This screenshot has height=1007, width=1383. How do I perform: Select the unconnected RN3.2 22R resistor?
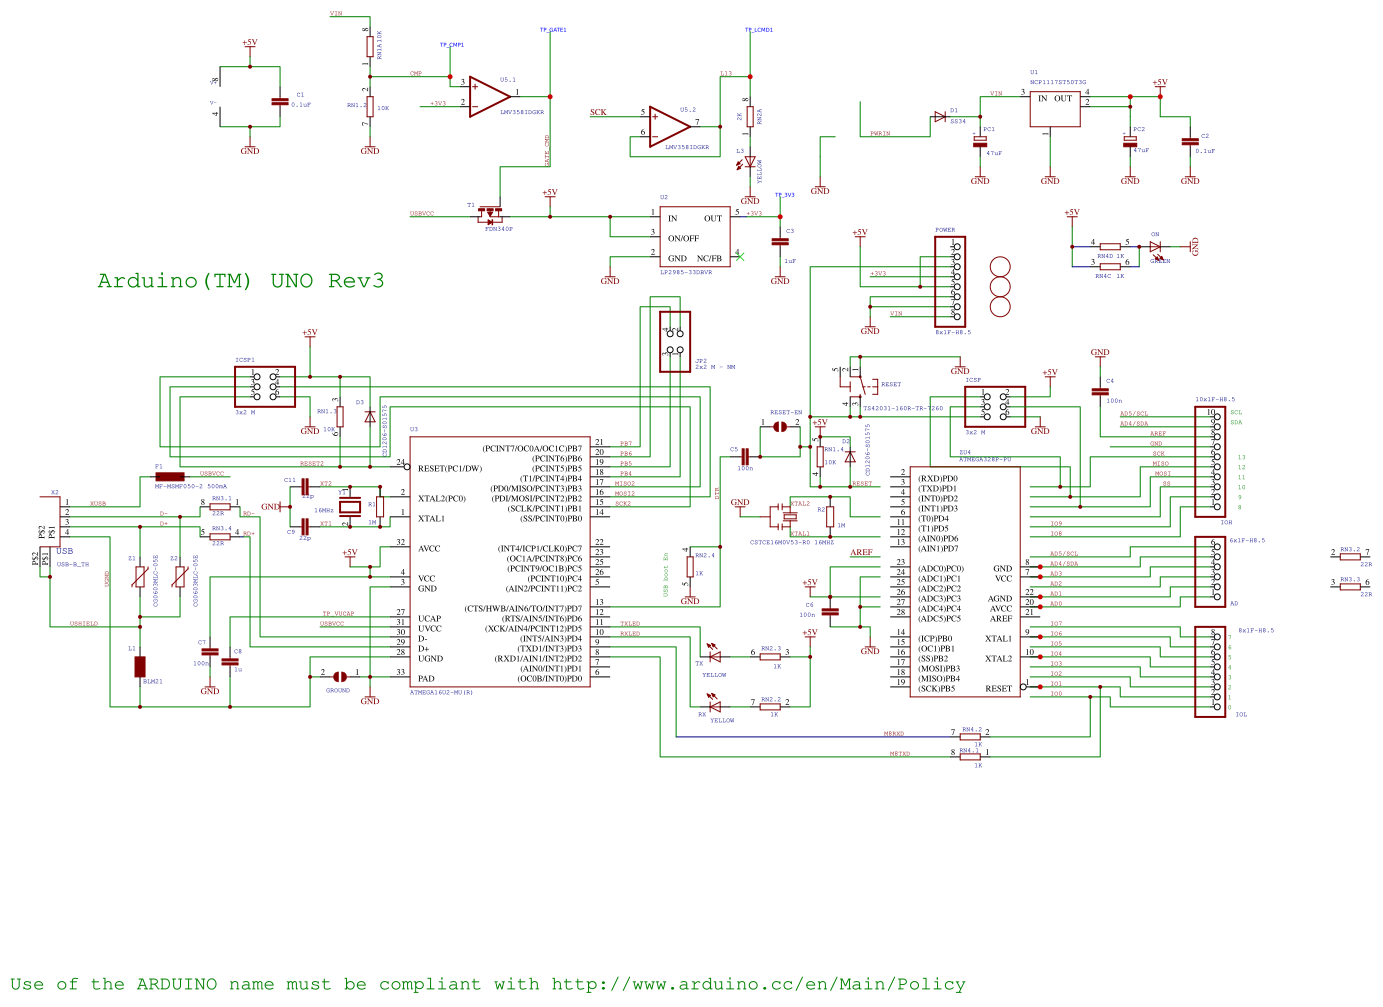[x=1350, y=557]
